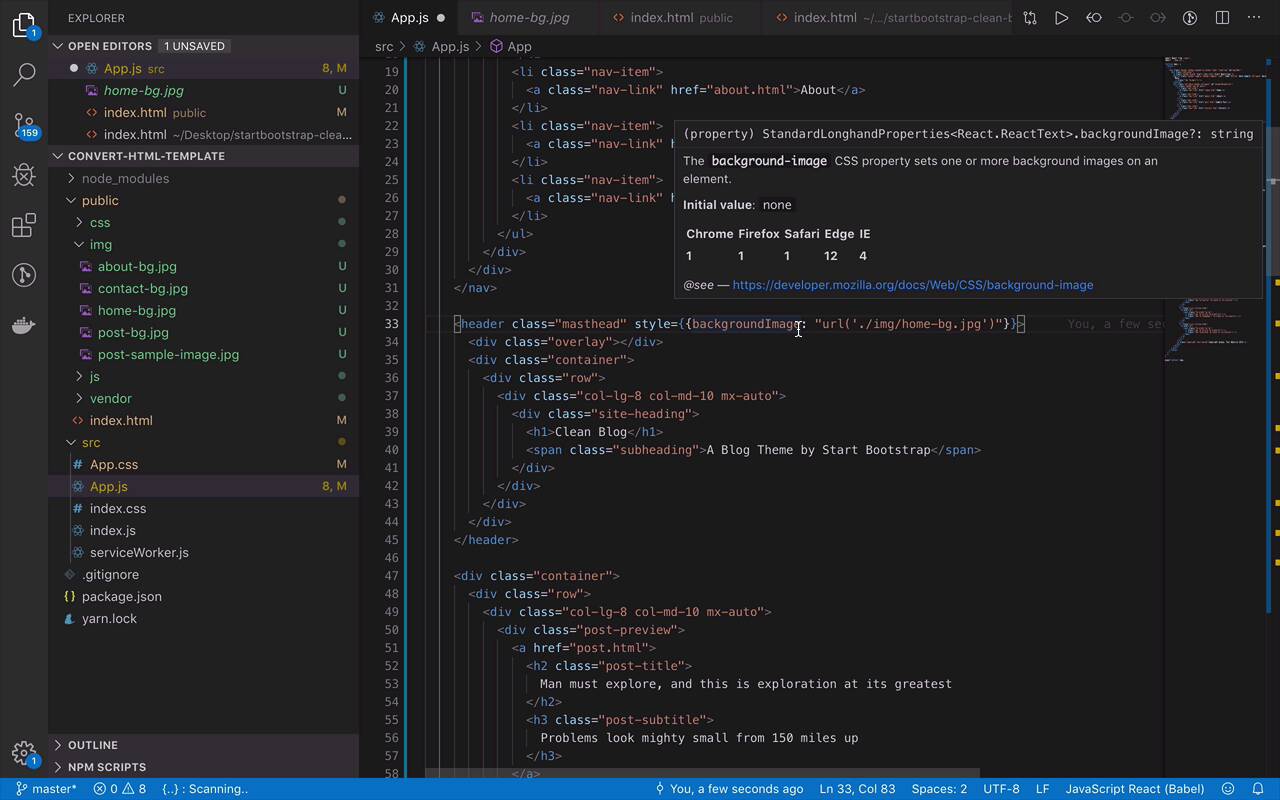The height and width of the screenshot is (800, 1280).
Task: Click the Open Changes compare icon
Action: [1030, 18]
